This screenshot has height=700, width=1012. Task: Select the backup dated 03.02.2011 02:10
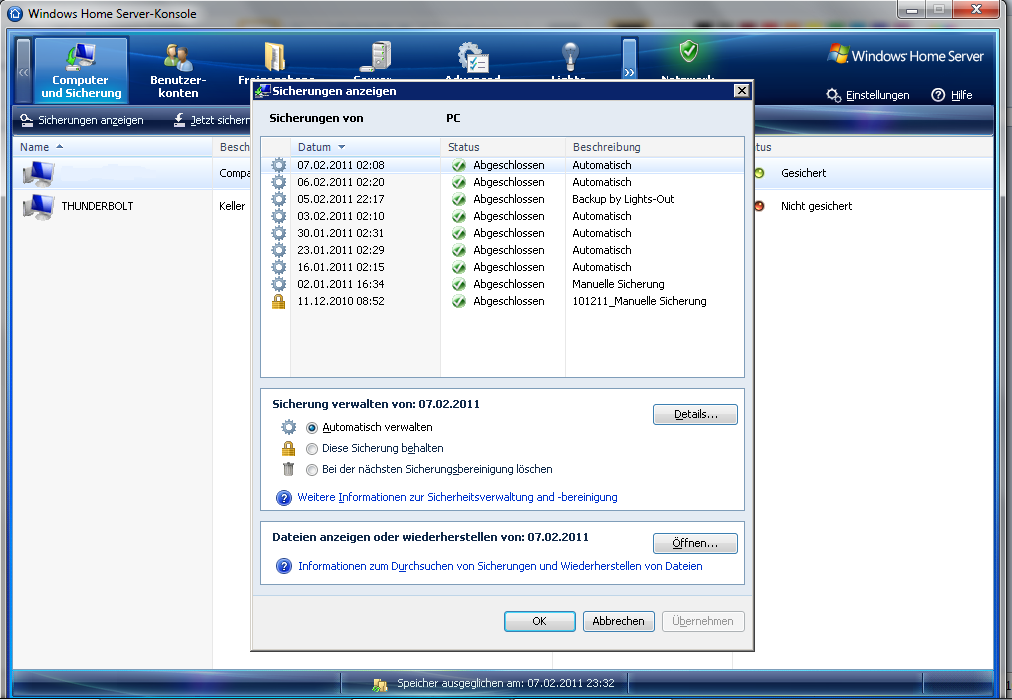pos(502,216)
